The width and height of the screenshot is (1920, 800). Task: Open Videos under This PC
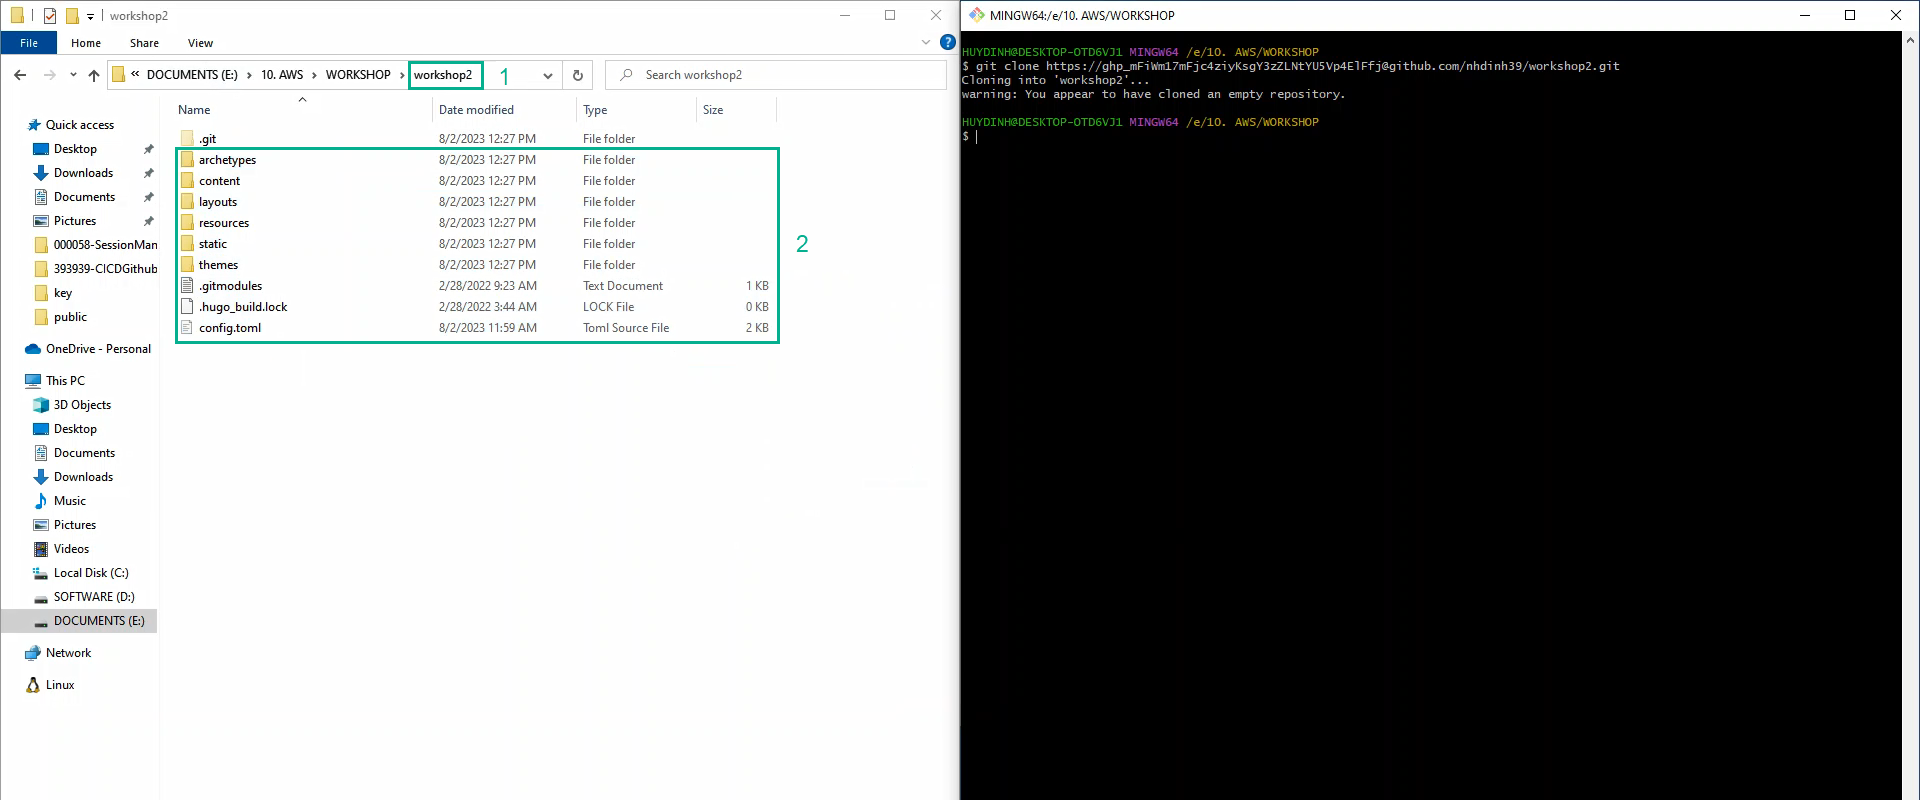tap(71, 549)
